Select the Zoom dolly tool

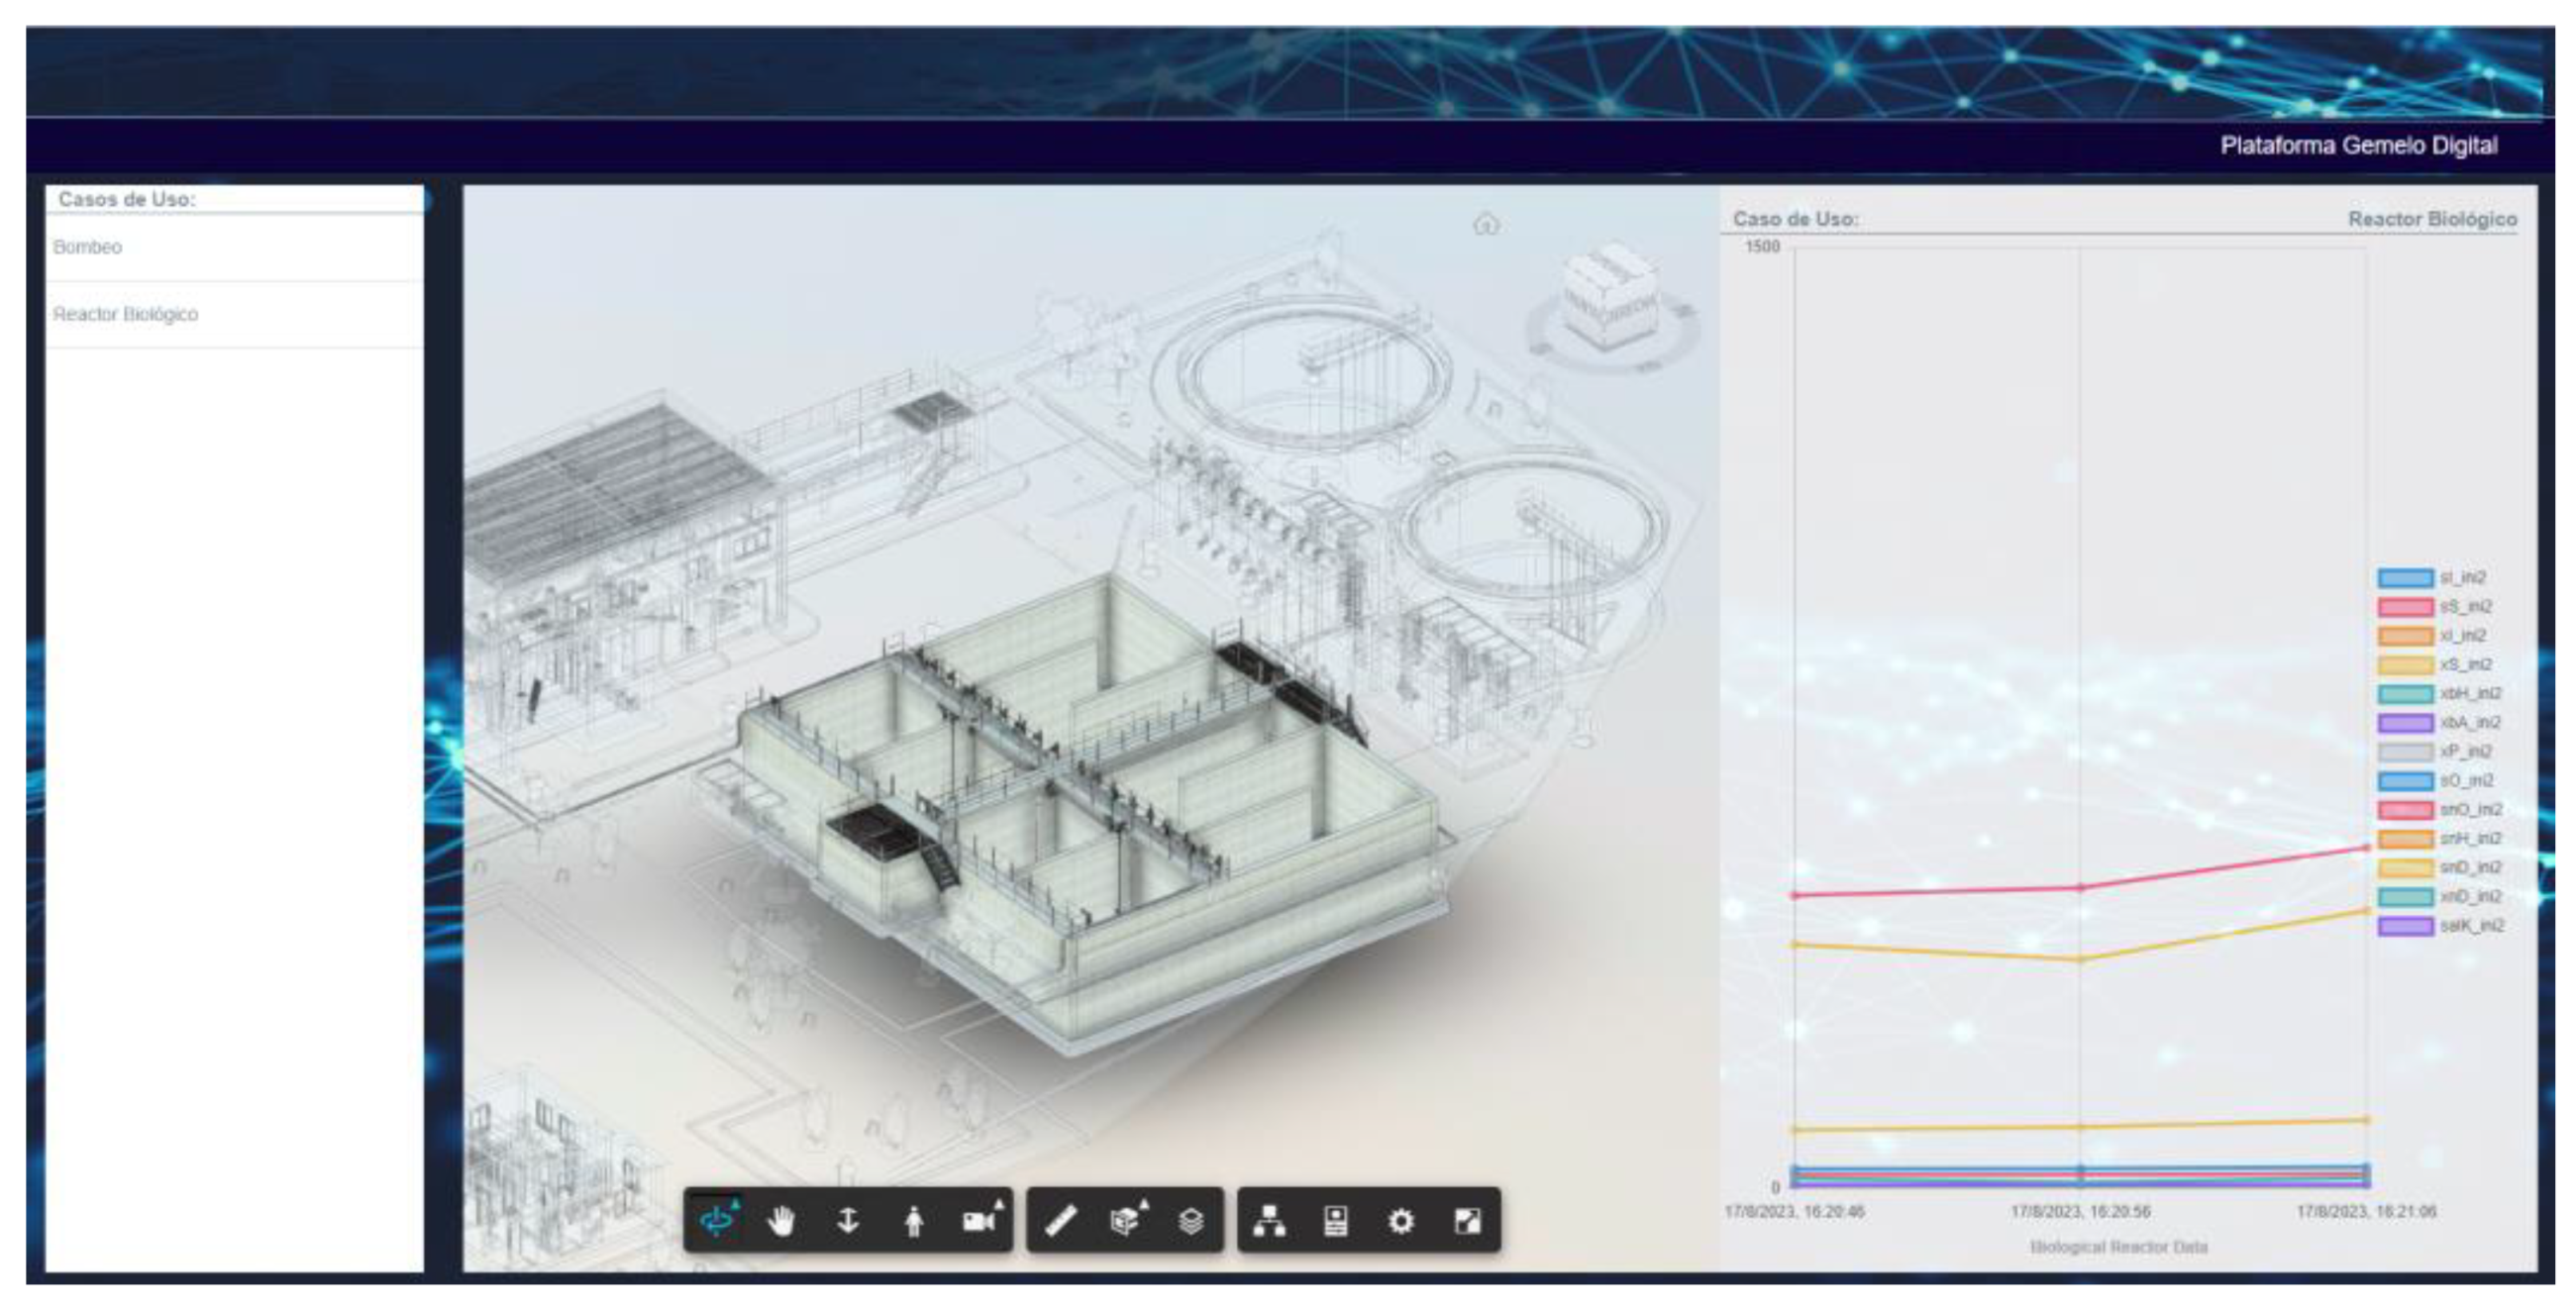point(848,1220)
